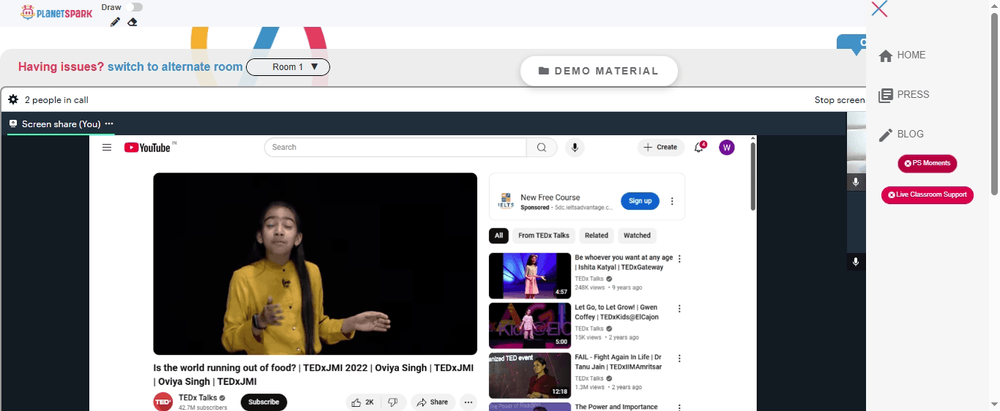Screen dimensions: 1000x411
Task: Open YouTube notifications bell
Action: click(700, 147)
